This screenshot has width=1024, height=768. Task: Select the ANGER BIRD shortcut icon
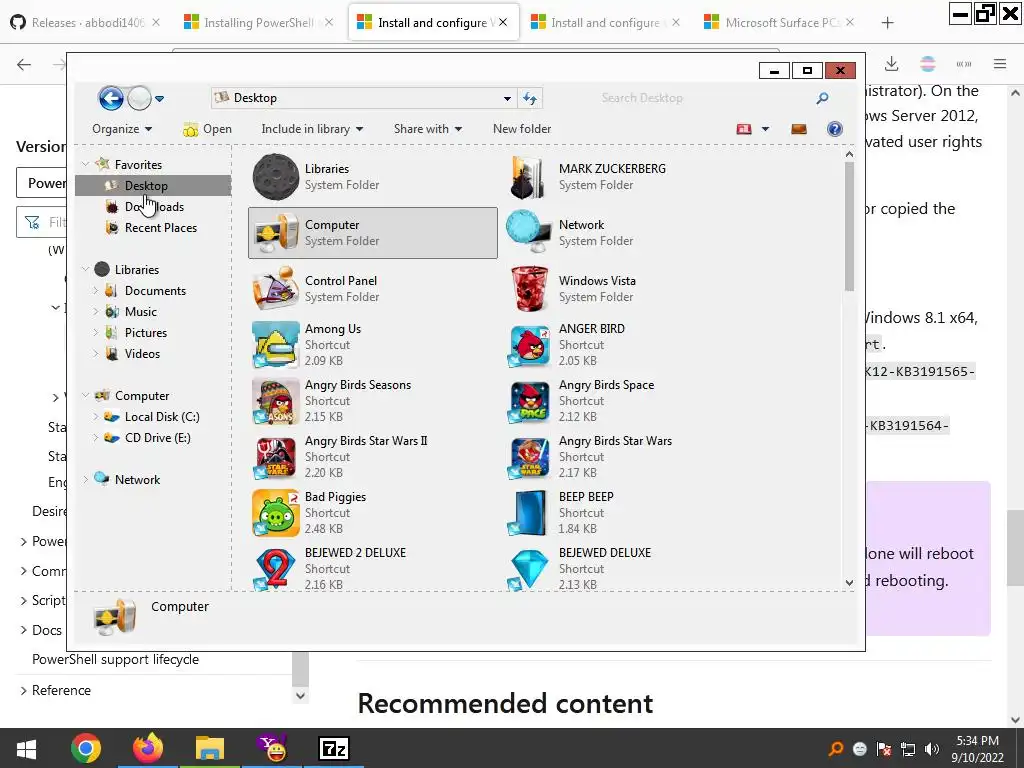pyautogui.click(x=529, y=344)
